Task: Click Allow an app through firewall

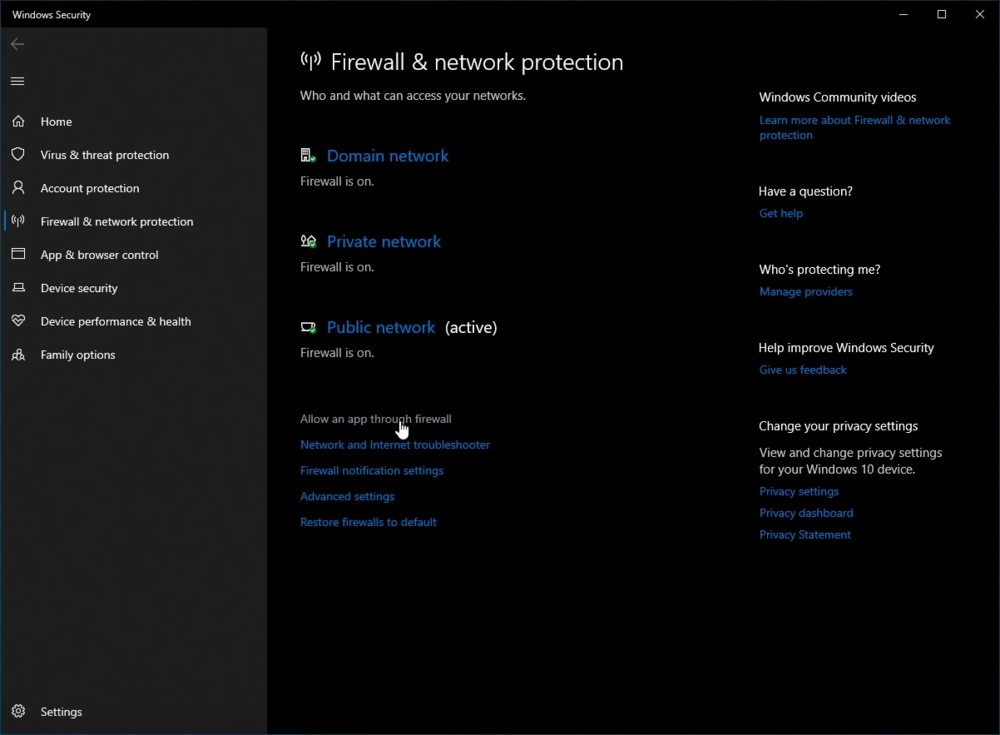Action: click(375, 419)
